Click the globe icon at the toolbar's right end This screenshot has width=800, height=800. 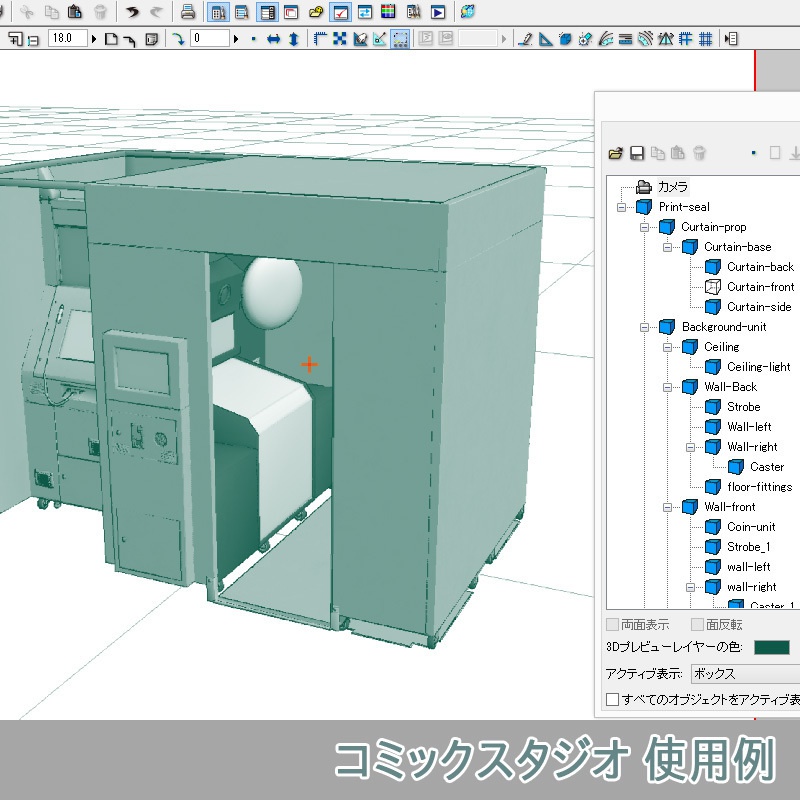coord(466,11)
